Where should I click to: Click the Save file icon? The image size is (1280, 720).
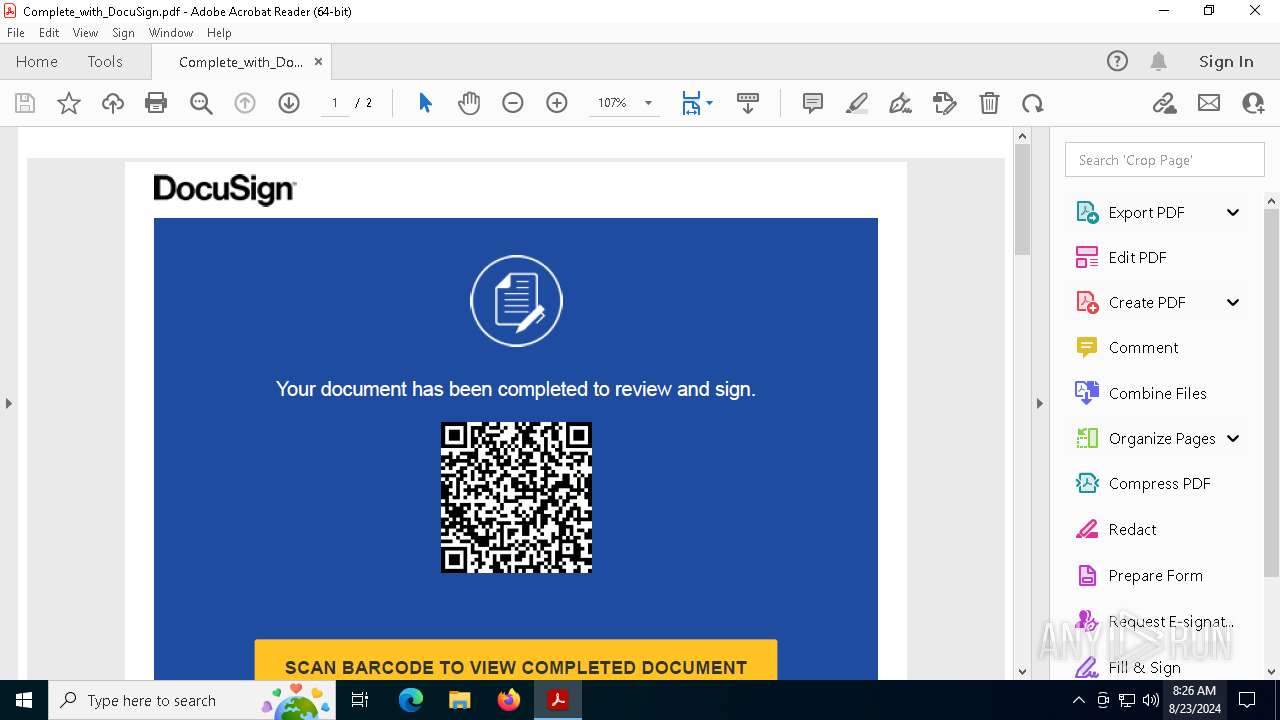[x=25, y=103]
